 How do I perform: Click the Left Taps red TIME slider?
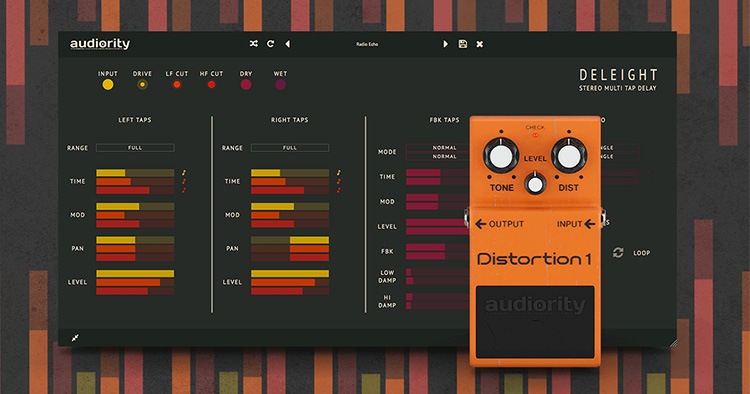135,190
